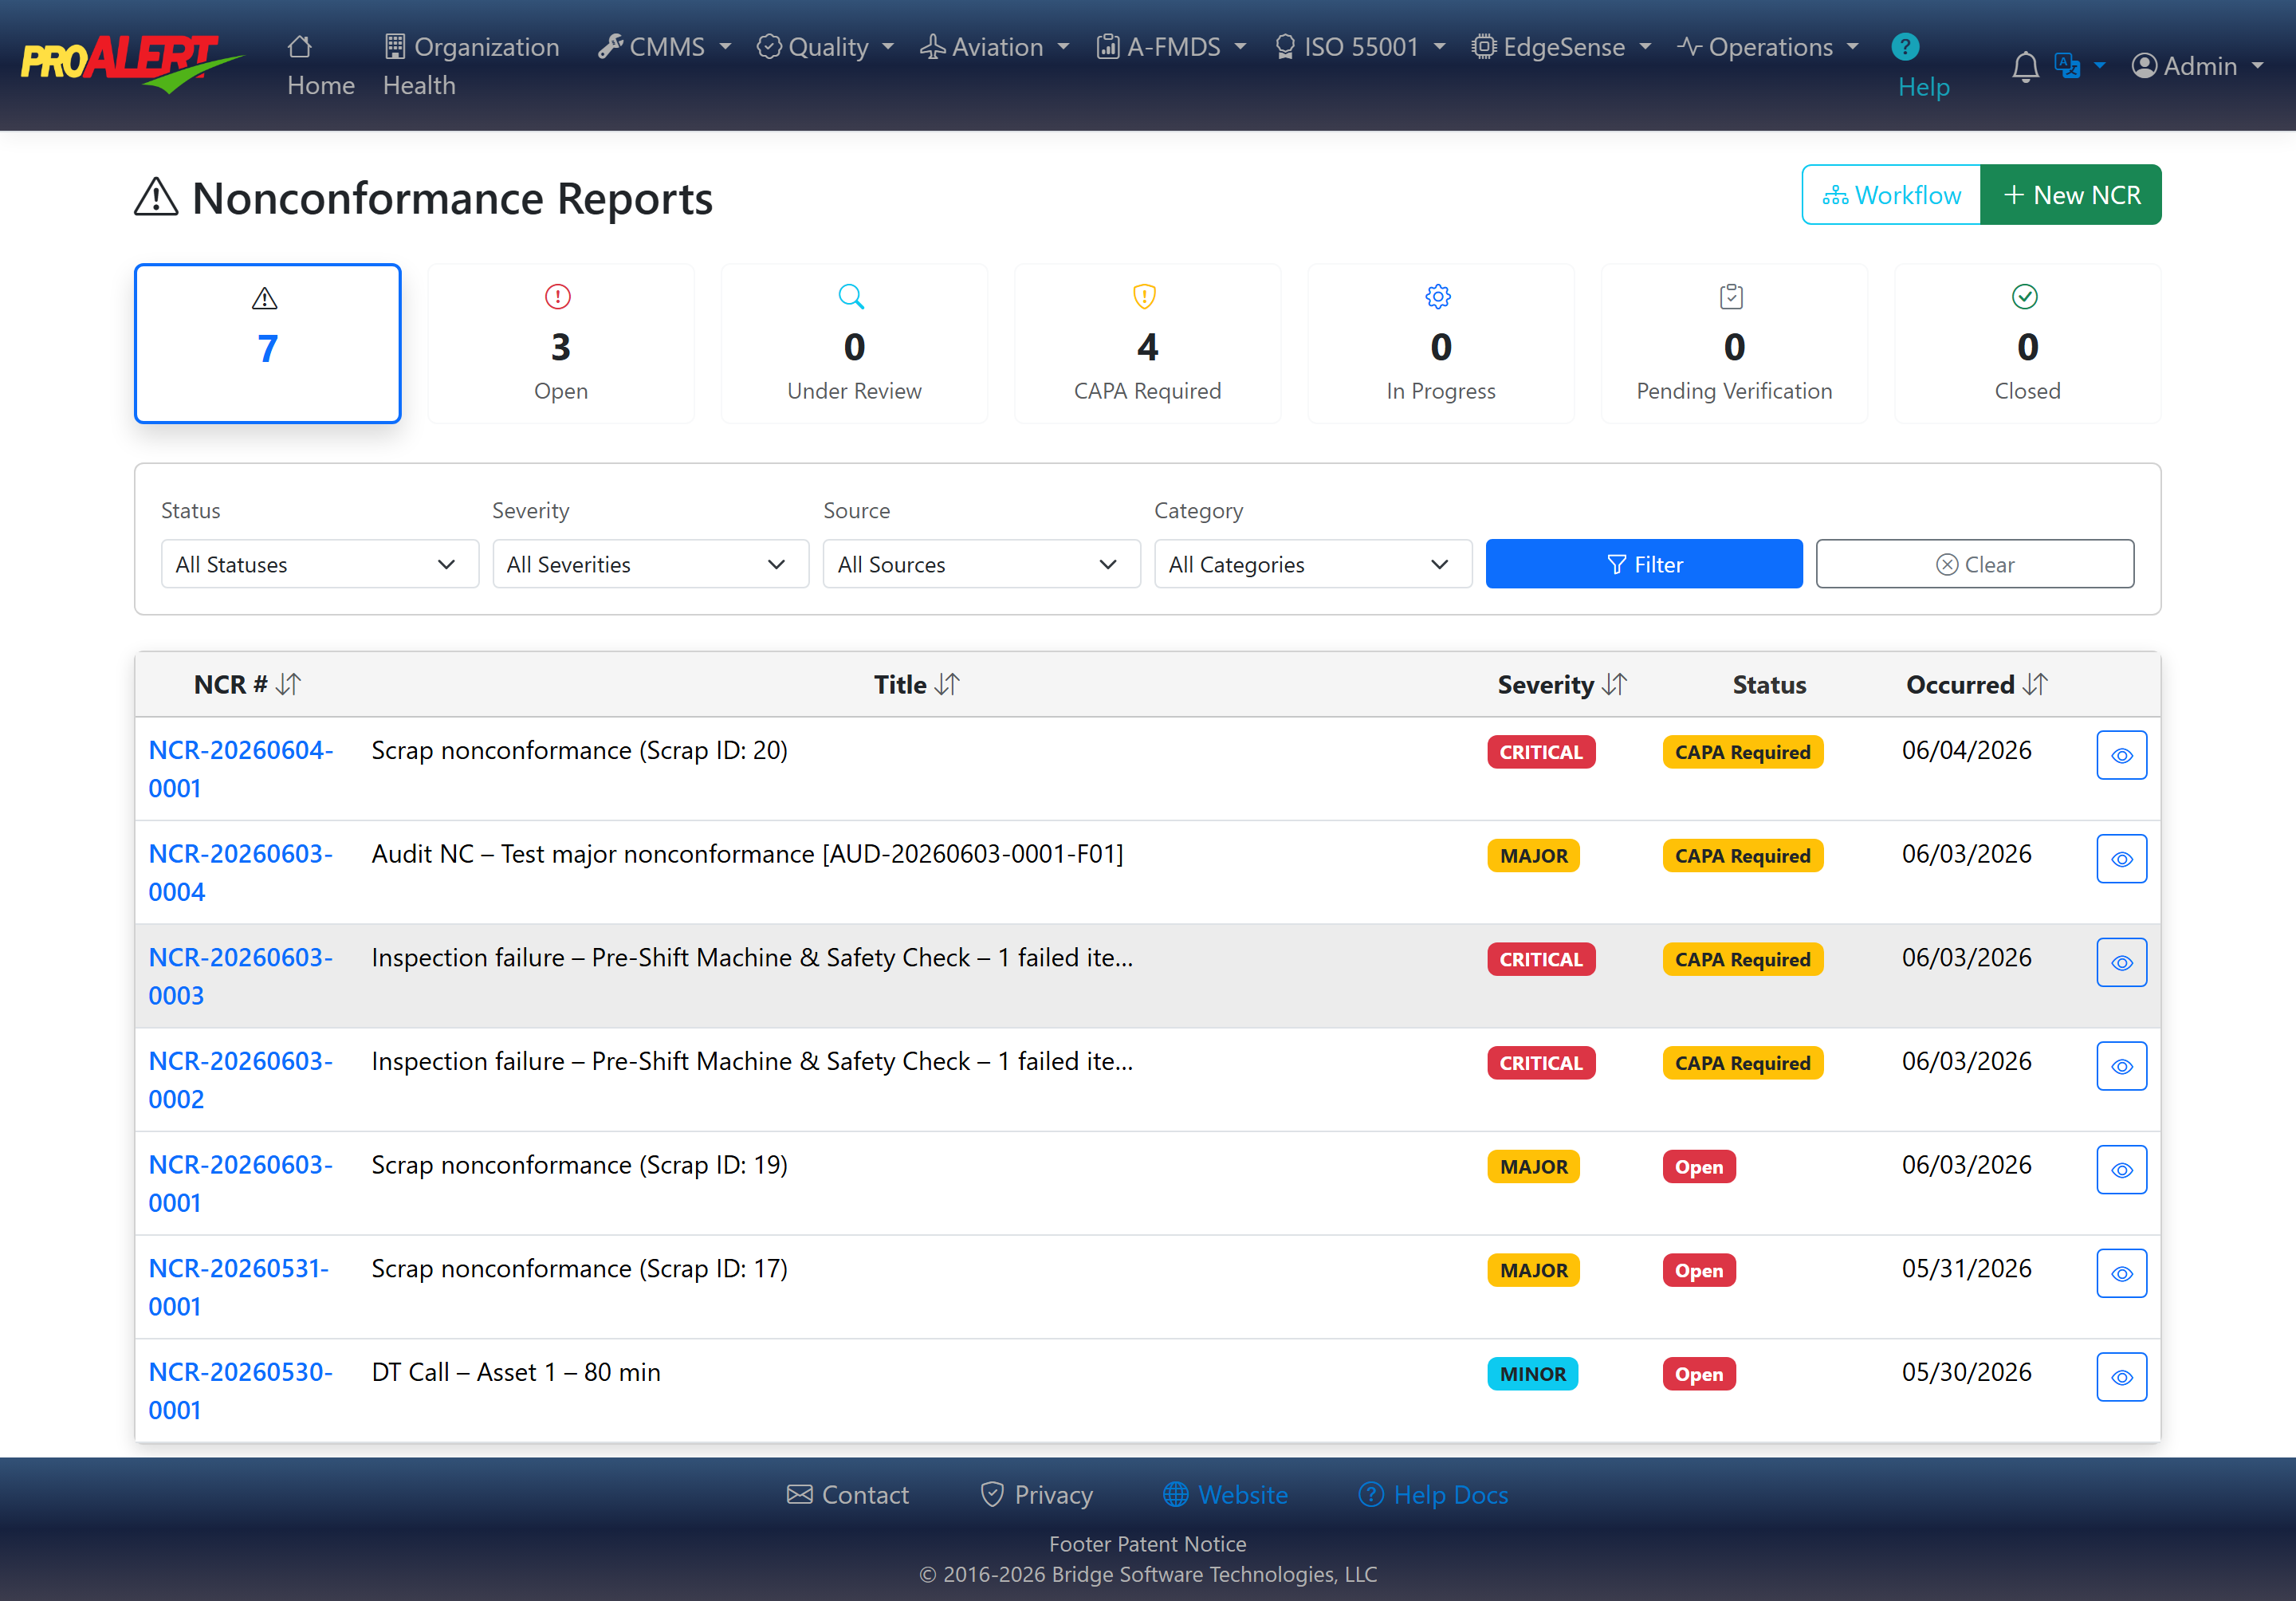Image resolution: width=2296 pixels, height=1601 pixels.
Task: Click title 'Scrap nonconformance (Scrap ID: 19)'
Action: point(580,1165)
